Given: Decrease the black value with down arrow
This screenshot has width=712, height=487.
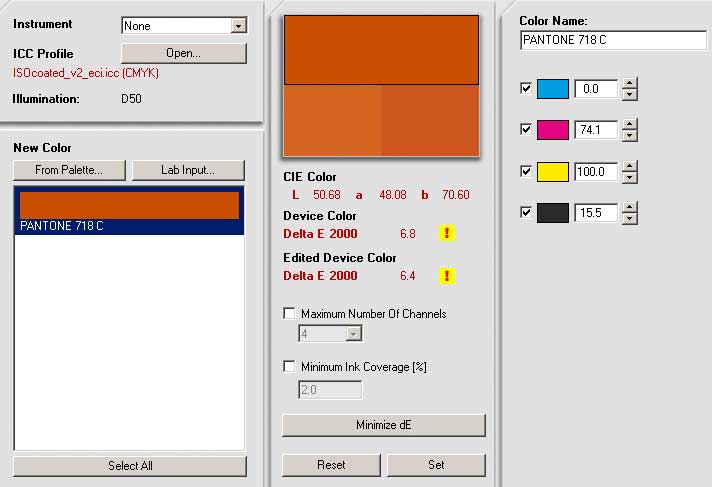Looking at the screenshot, I should click(629, 219).
